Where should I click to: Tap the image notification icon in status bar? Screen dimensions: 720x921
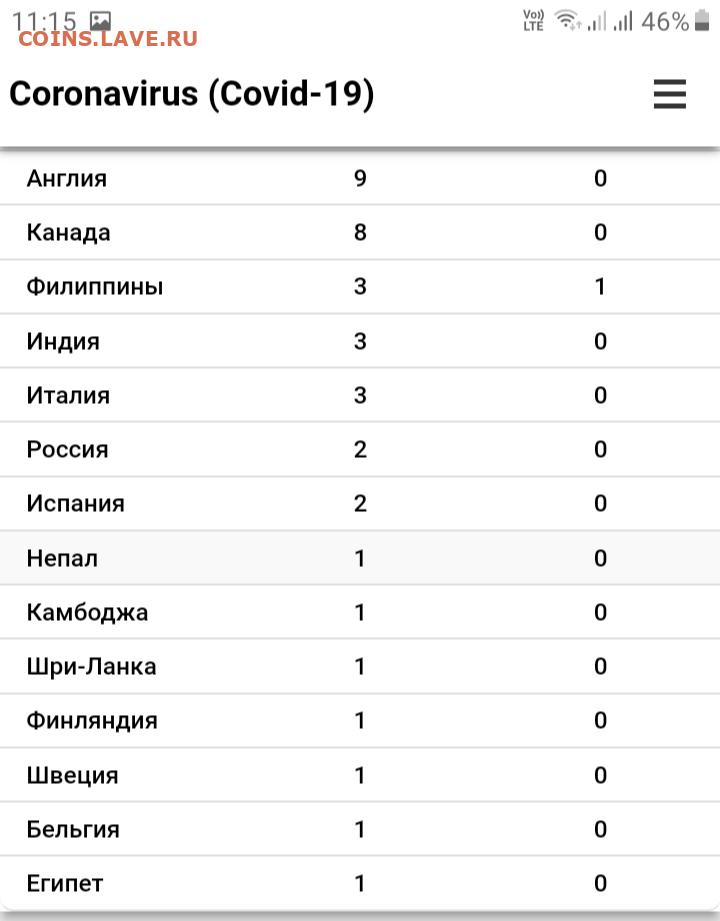pos(100,21)
